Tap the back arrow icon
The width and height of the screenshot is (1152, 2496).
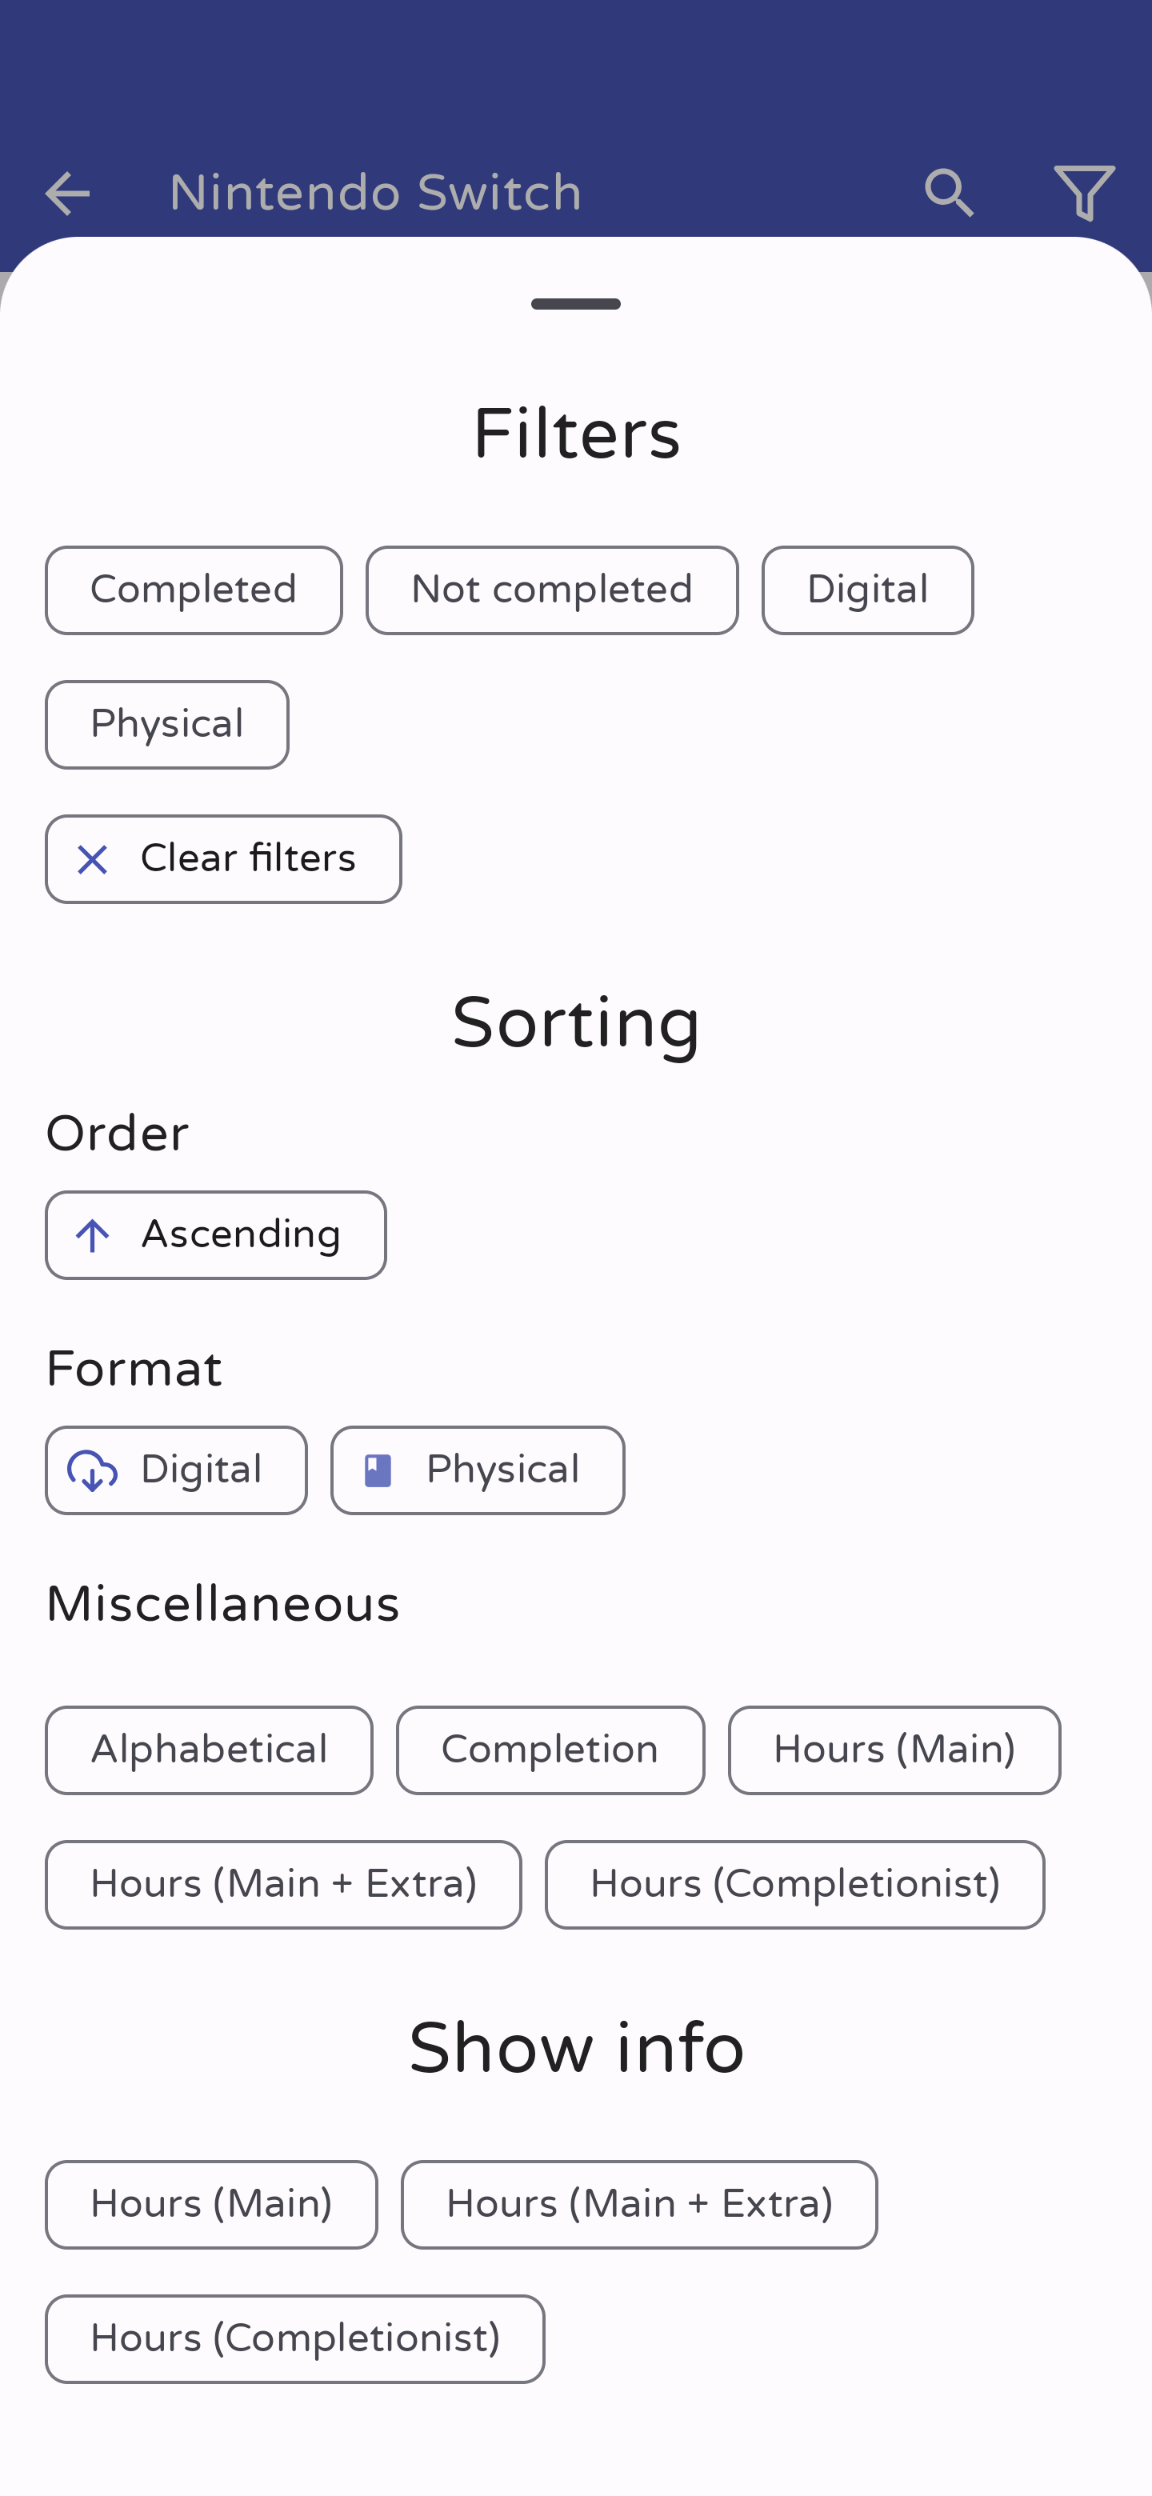point(68,193)
